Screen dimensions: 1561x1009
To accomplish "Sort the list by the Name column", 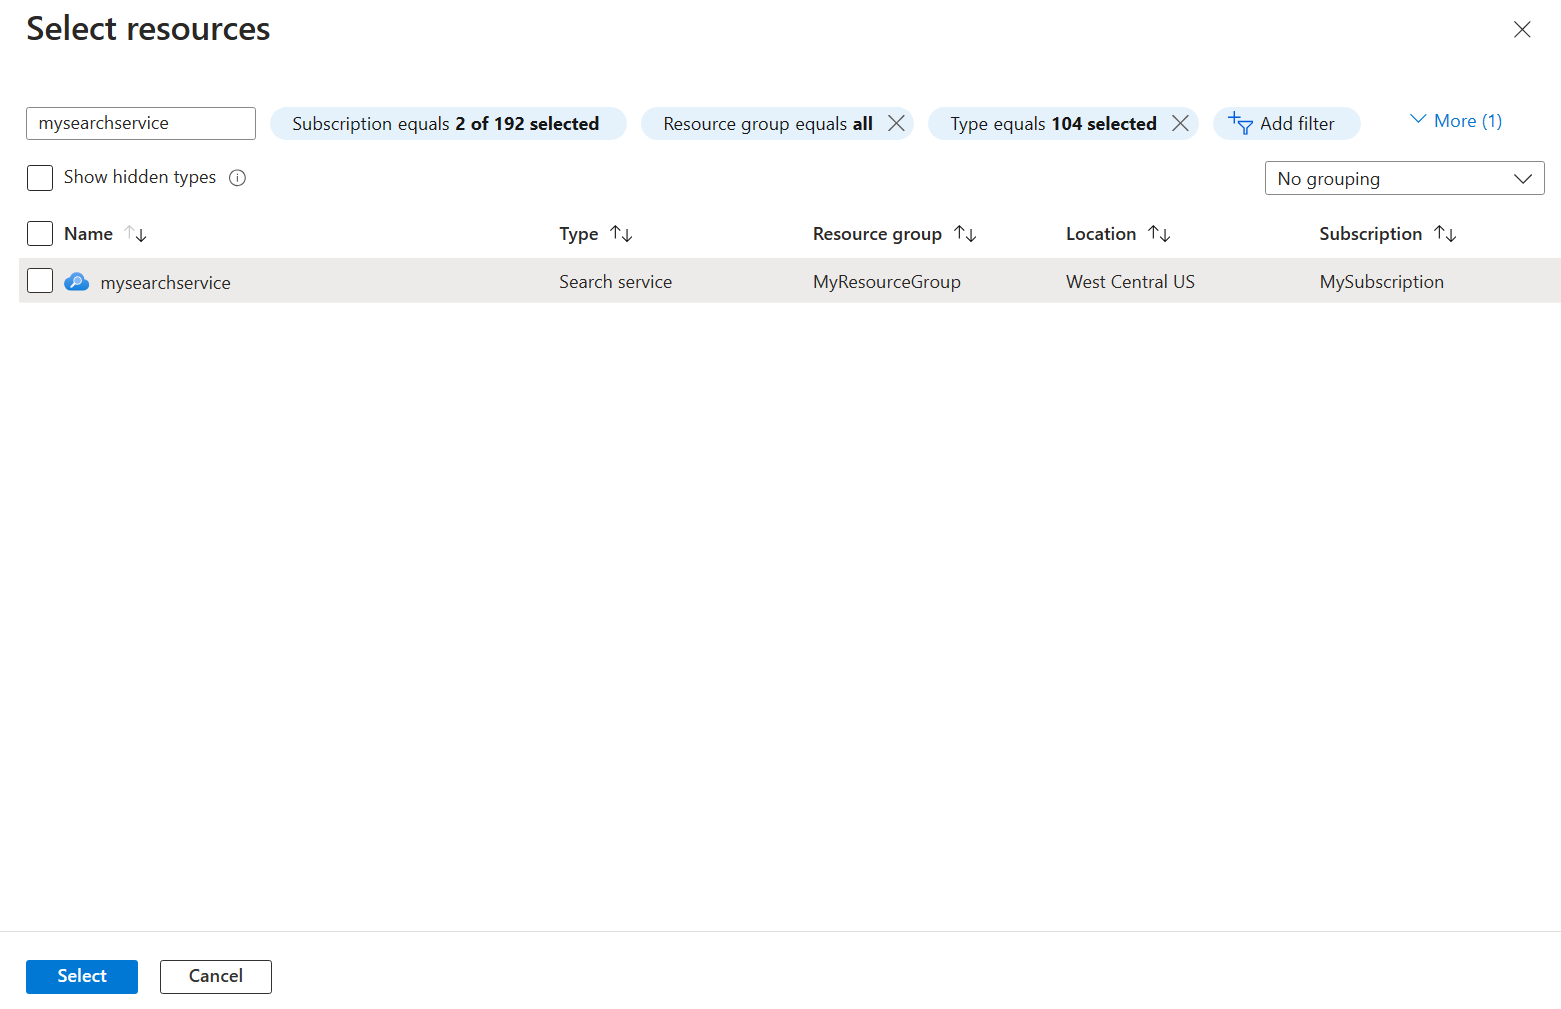I will click(x=136, y=234).
